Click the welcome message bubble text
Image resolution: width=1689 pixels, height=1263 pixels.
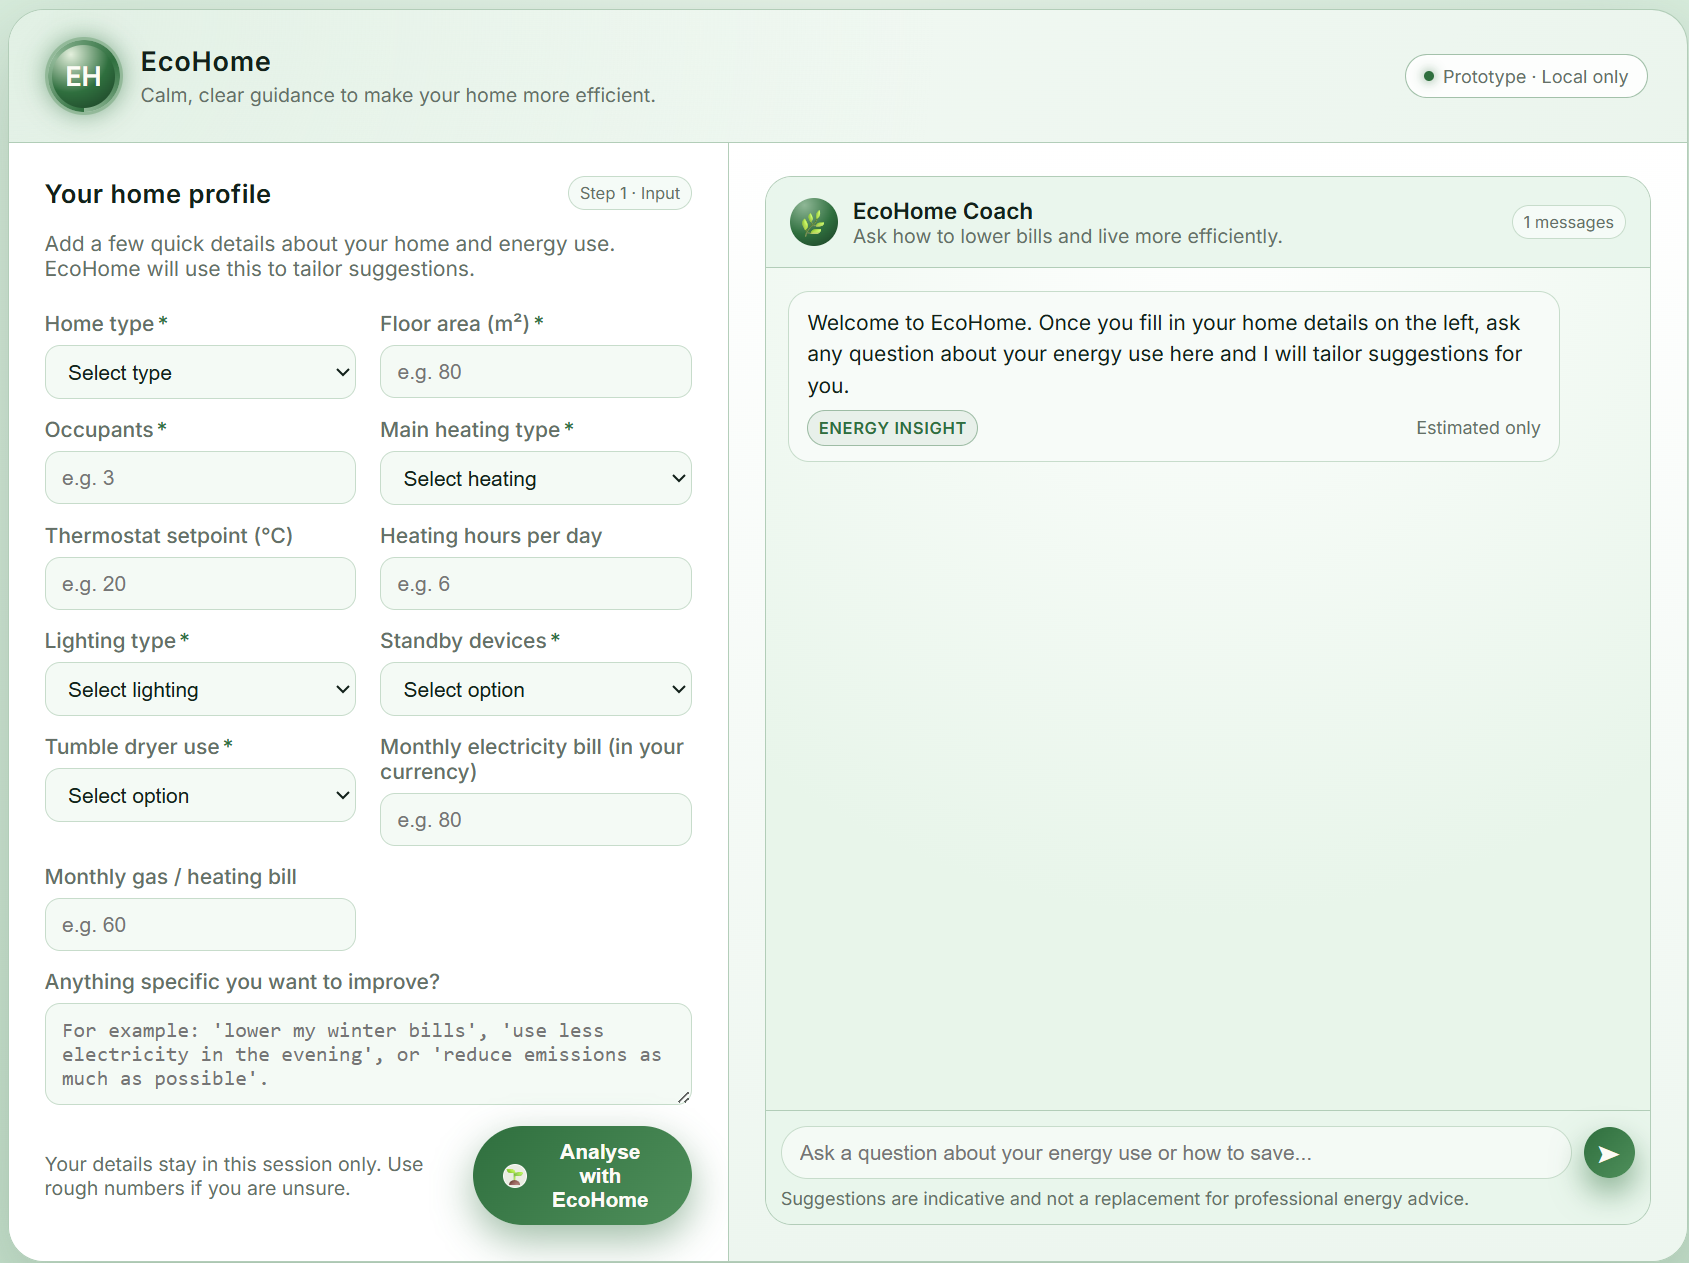click(1165, 354)
